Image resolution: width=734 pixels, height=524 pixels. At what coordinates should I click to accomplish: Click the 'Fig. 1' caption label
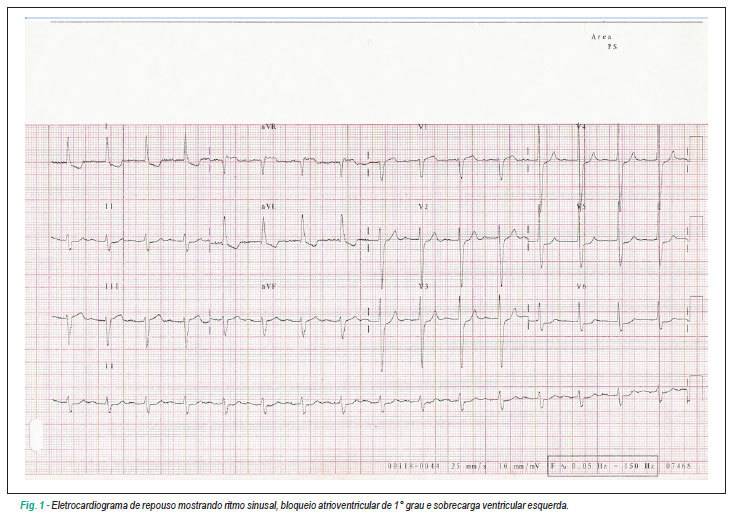pyautogui.click(x=32, y=506)
